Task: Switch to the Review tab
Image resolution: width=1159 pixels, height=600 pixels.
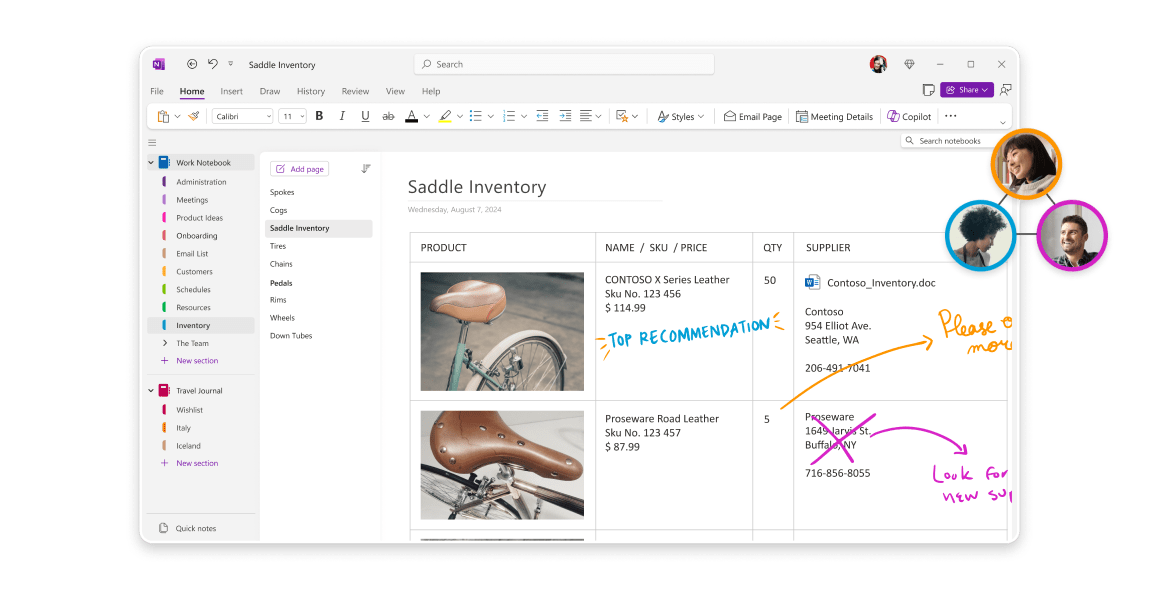Action: (356, 91)
